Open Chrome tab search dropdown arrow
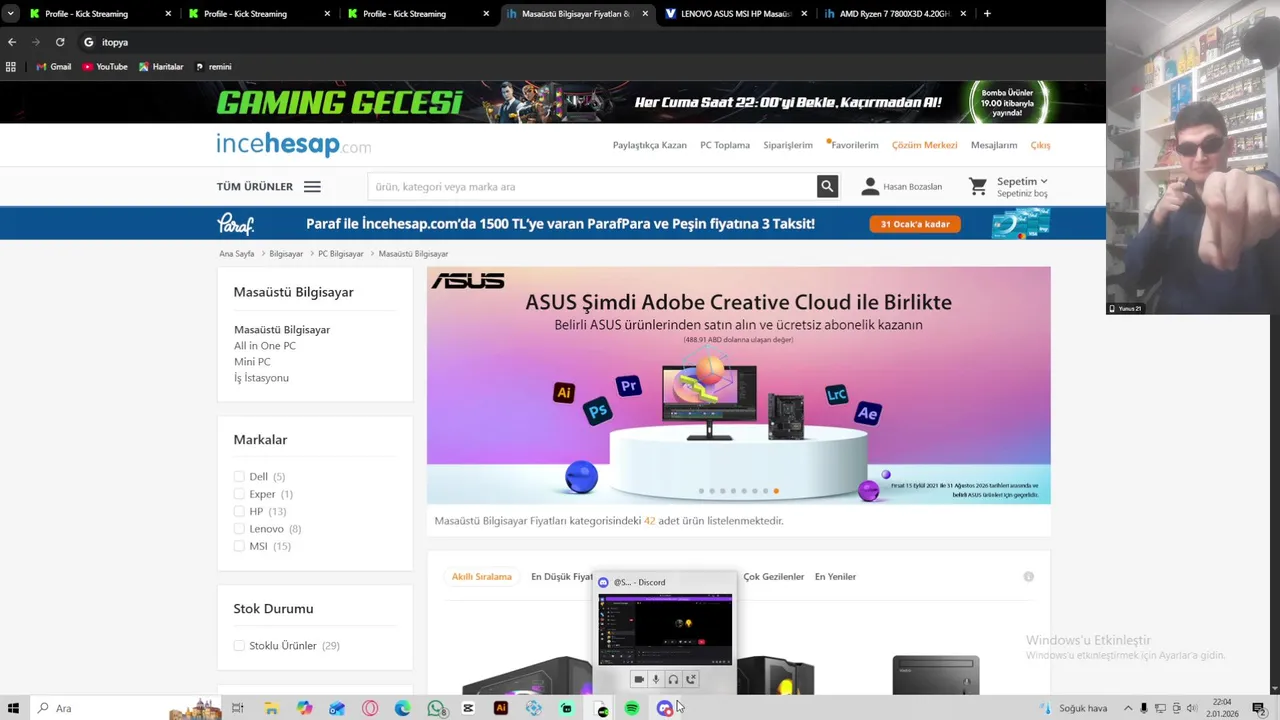Screen dimensions: 1280x720 [x=10, y=14]
